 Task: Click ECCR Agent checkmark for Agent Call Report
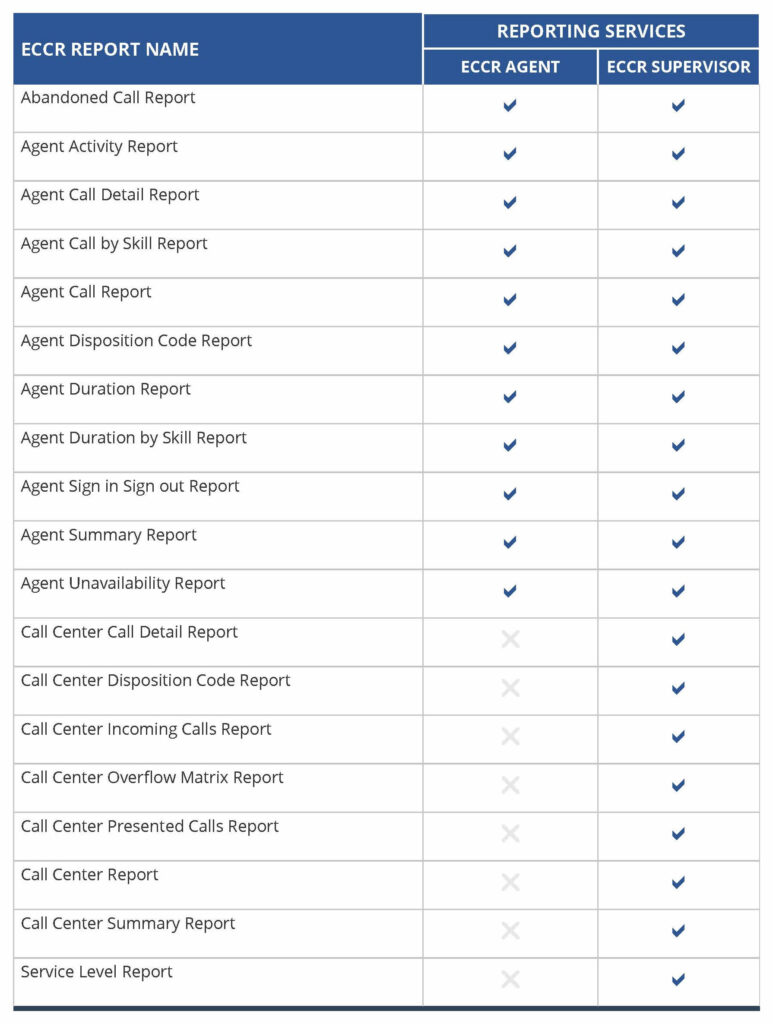[510, 299]
